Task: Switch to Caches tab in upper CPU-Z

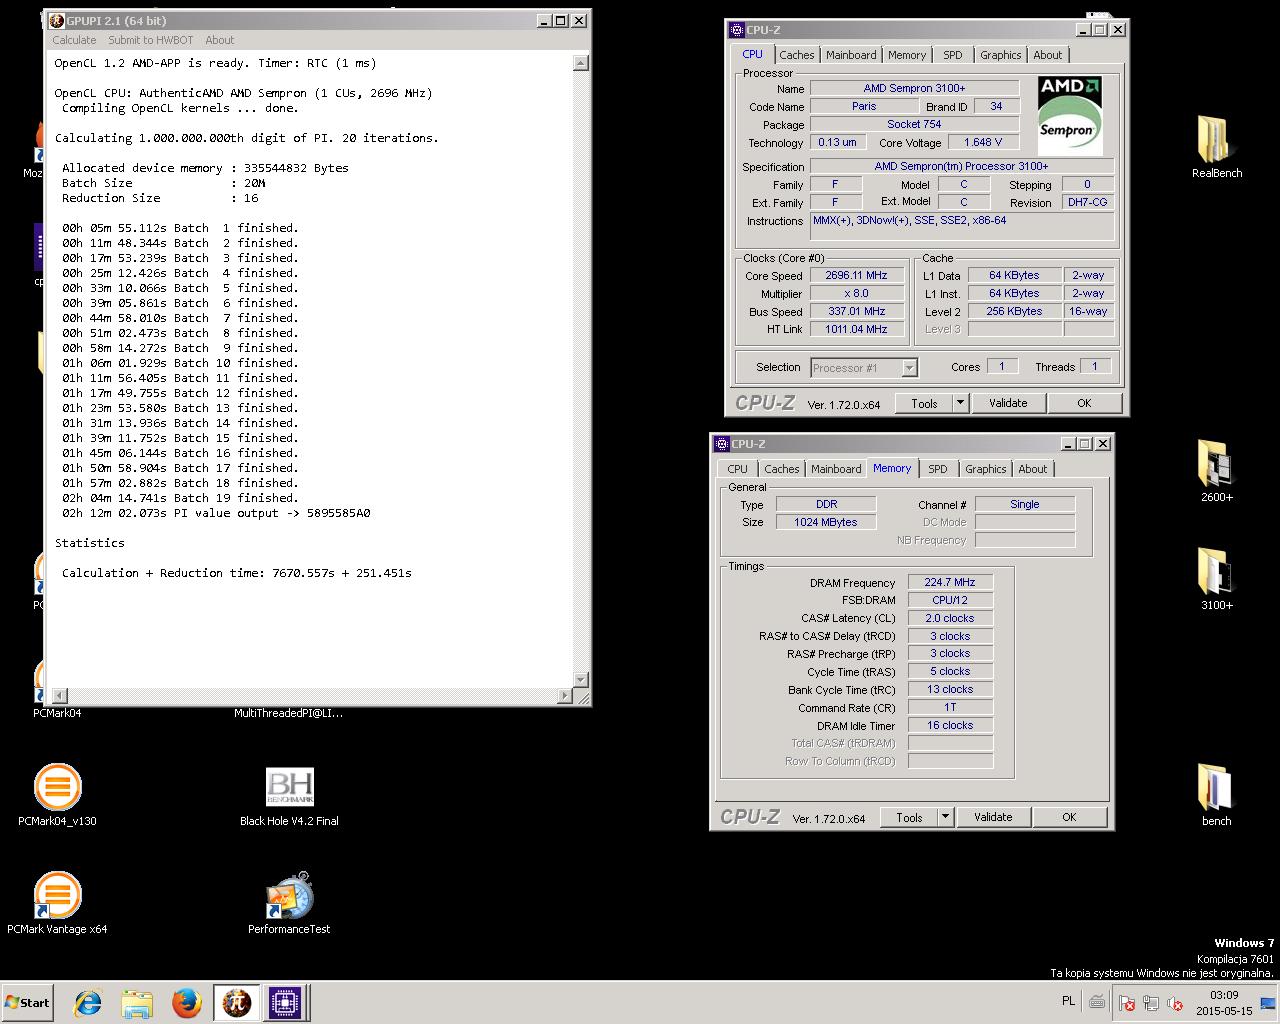Action: coord(797,55)
